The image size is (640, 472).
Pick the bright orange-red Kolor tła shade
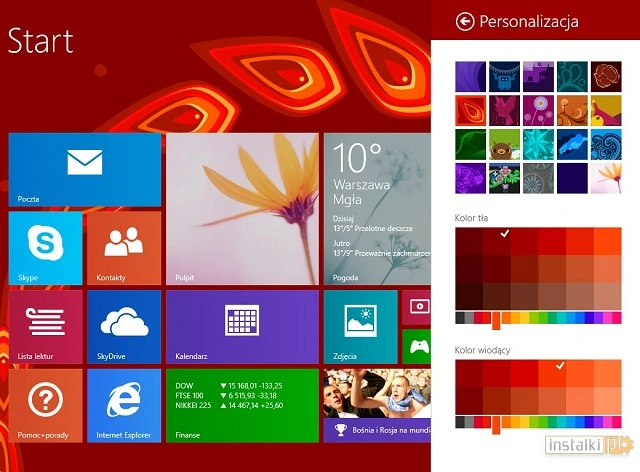pos(608,241)
